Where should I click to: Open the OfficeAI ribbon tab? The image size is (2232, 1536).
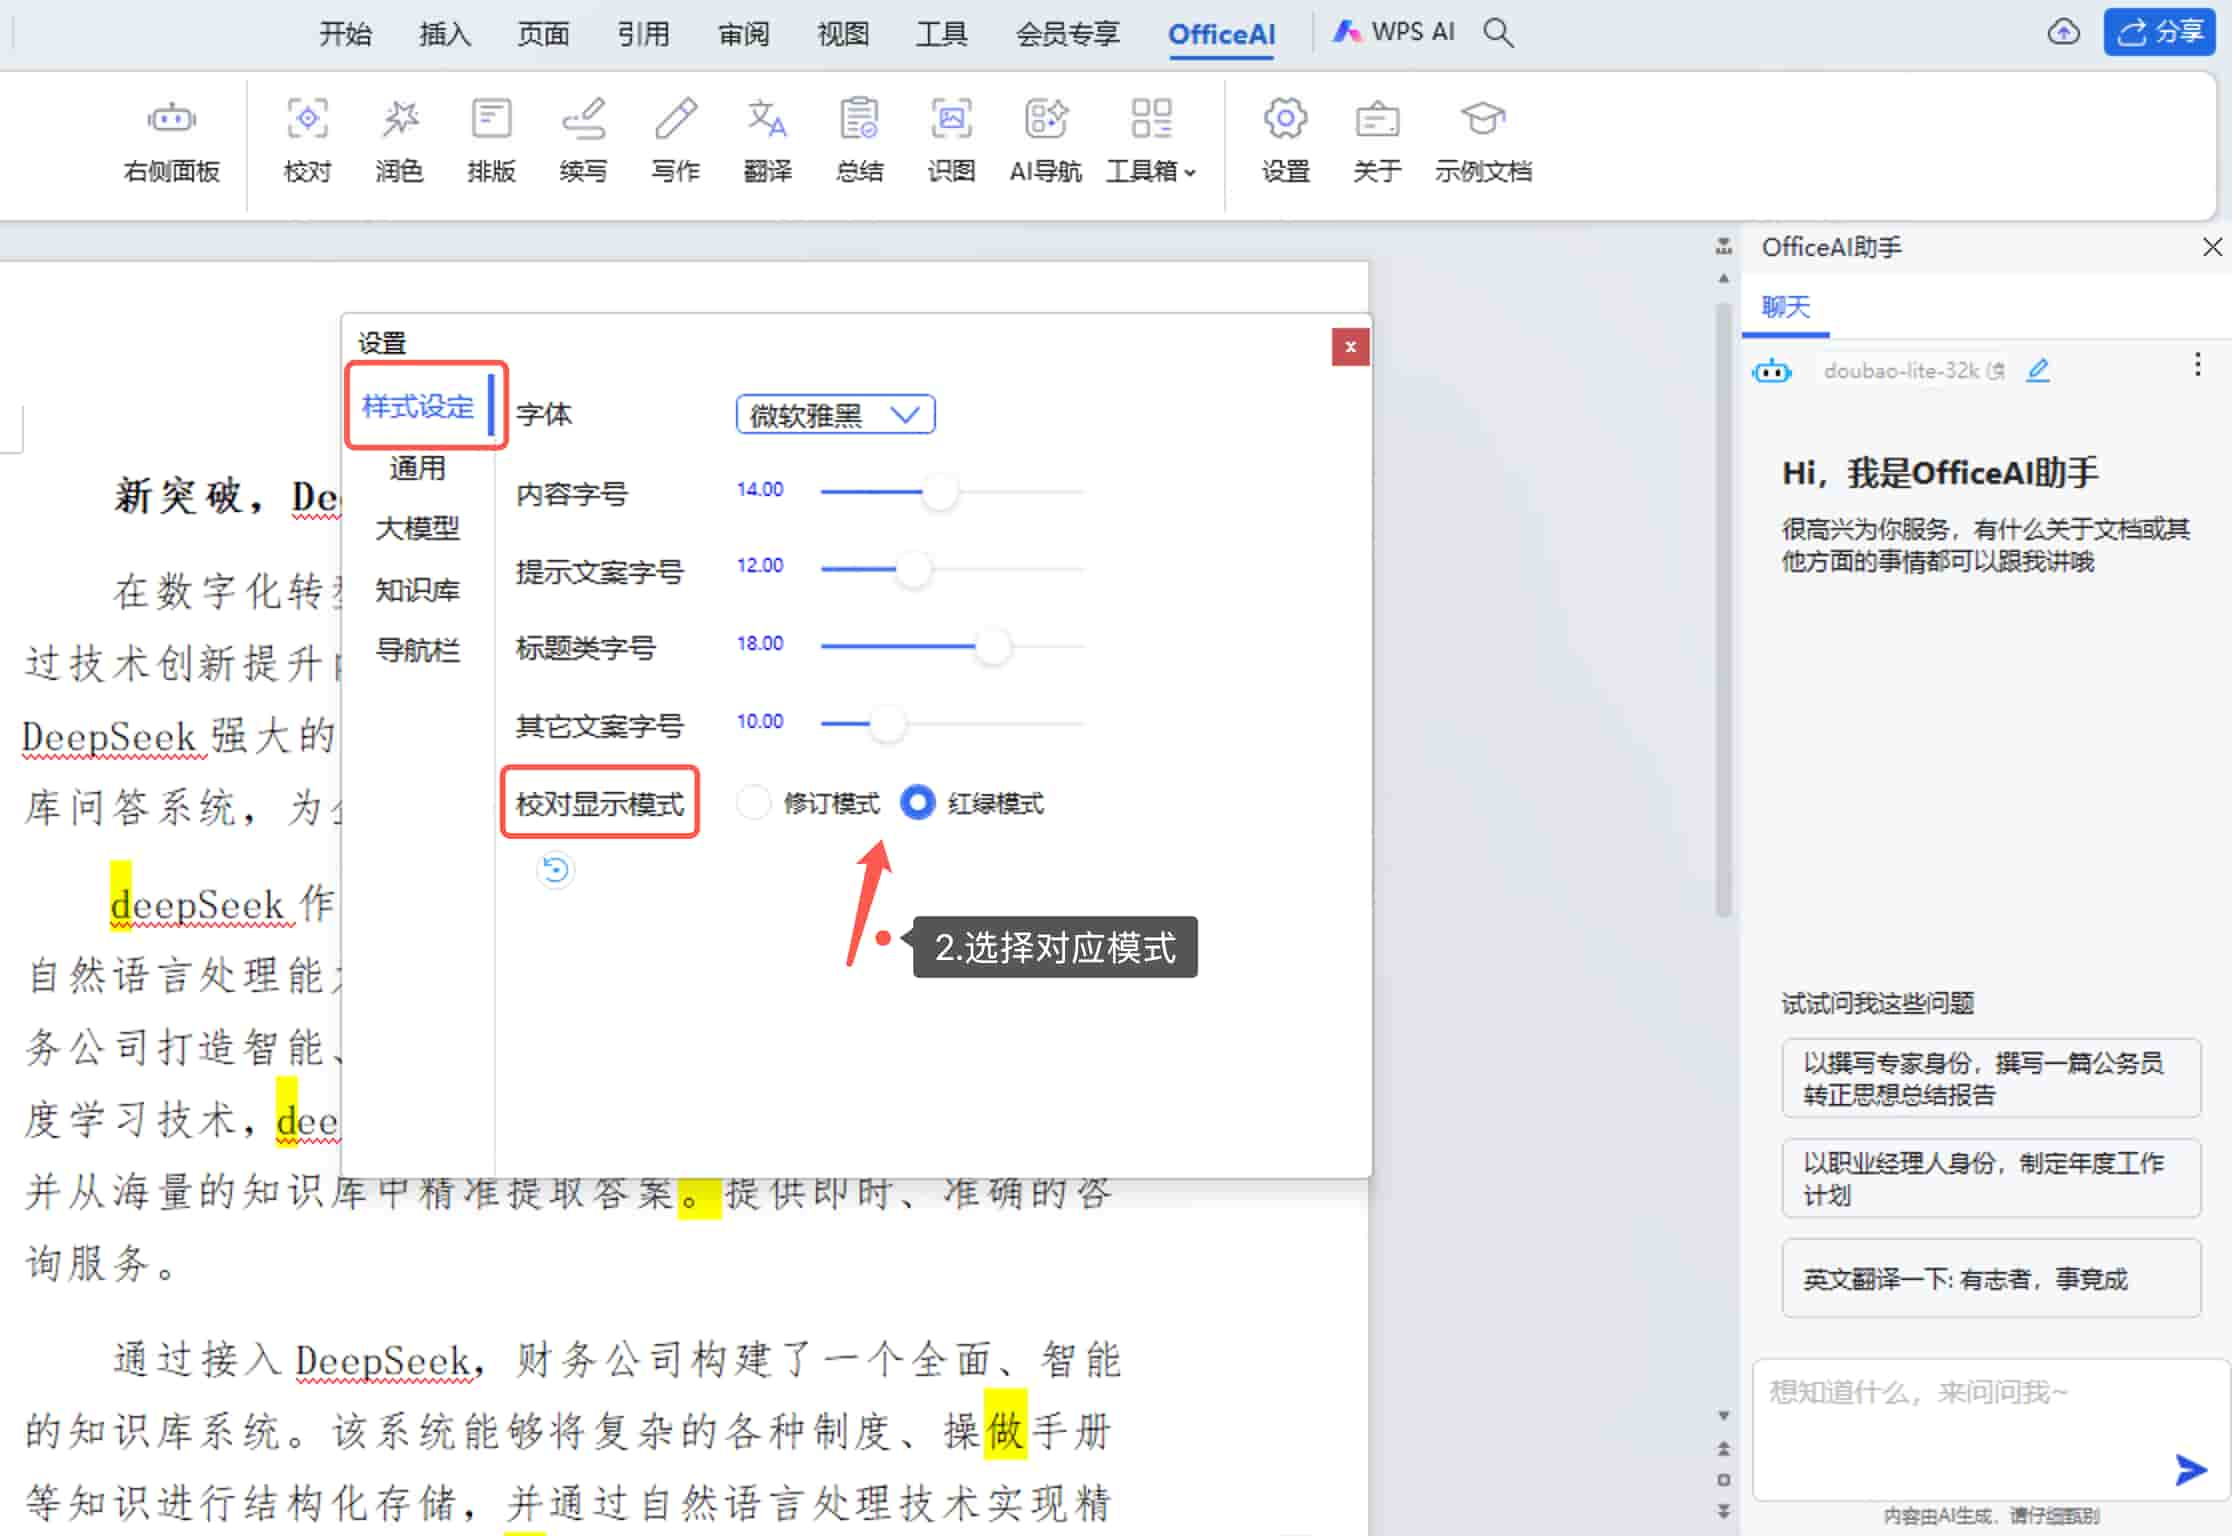pyautogui.click(x=1221, y=33)
